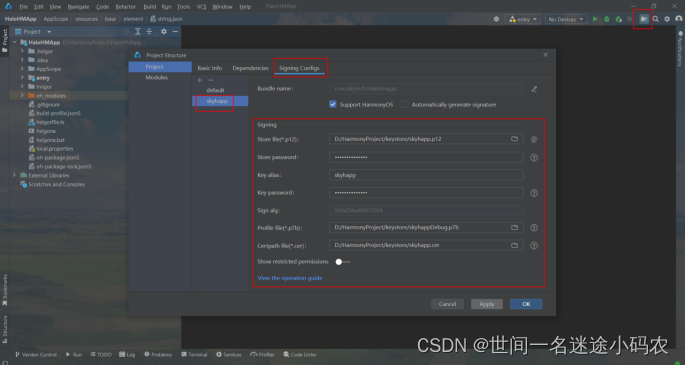Screen dimensions: 685x365
Task: Open the Build menu
Action: pyautogui.click(x=149, y=7)
